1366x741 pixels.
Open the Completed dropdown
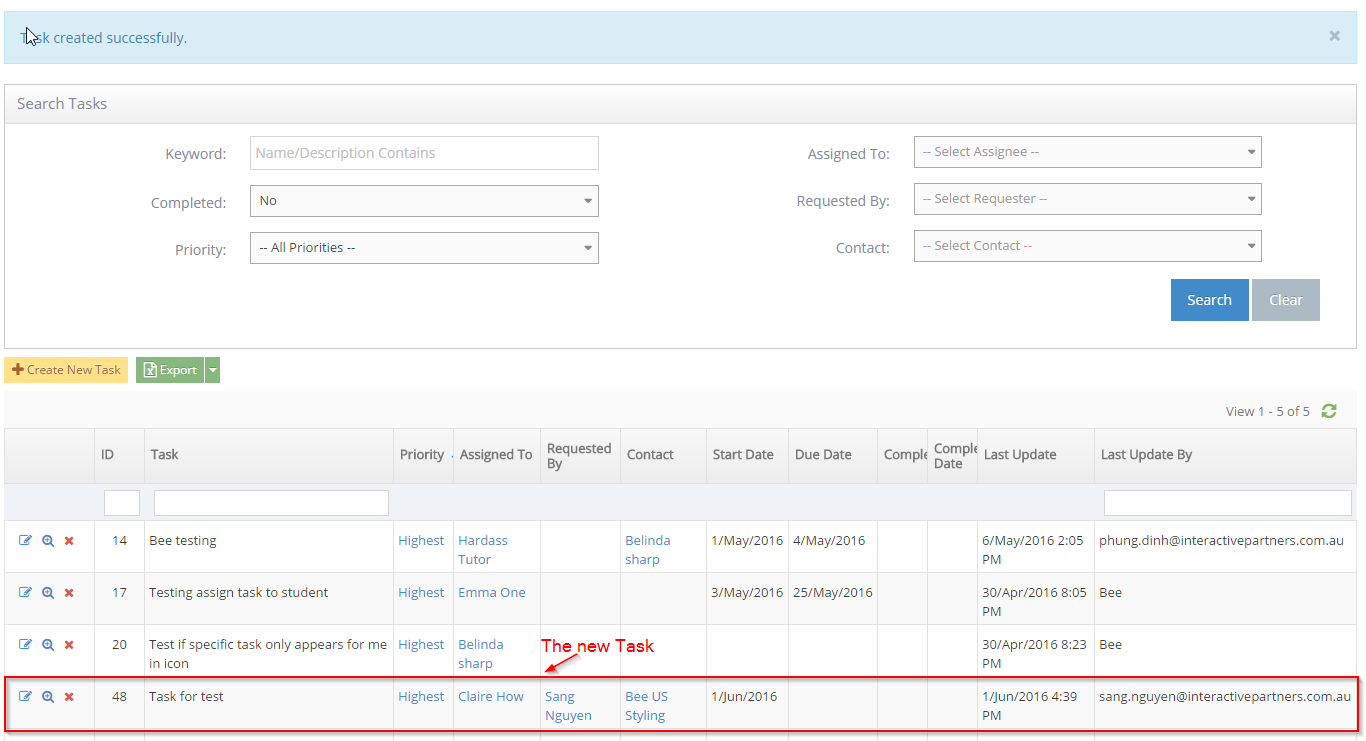(x=424, y=201)
